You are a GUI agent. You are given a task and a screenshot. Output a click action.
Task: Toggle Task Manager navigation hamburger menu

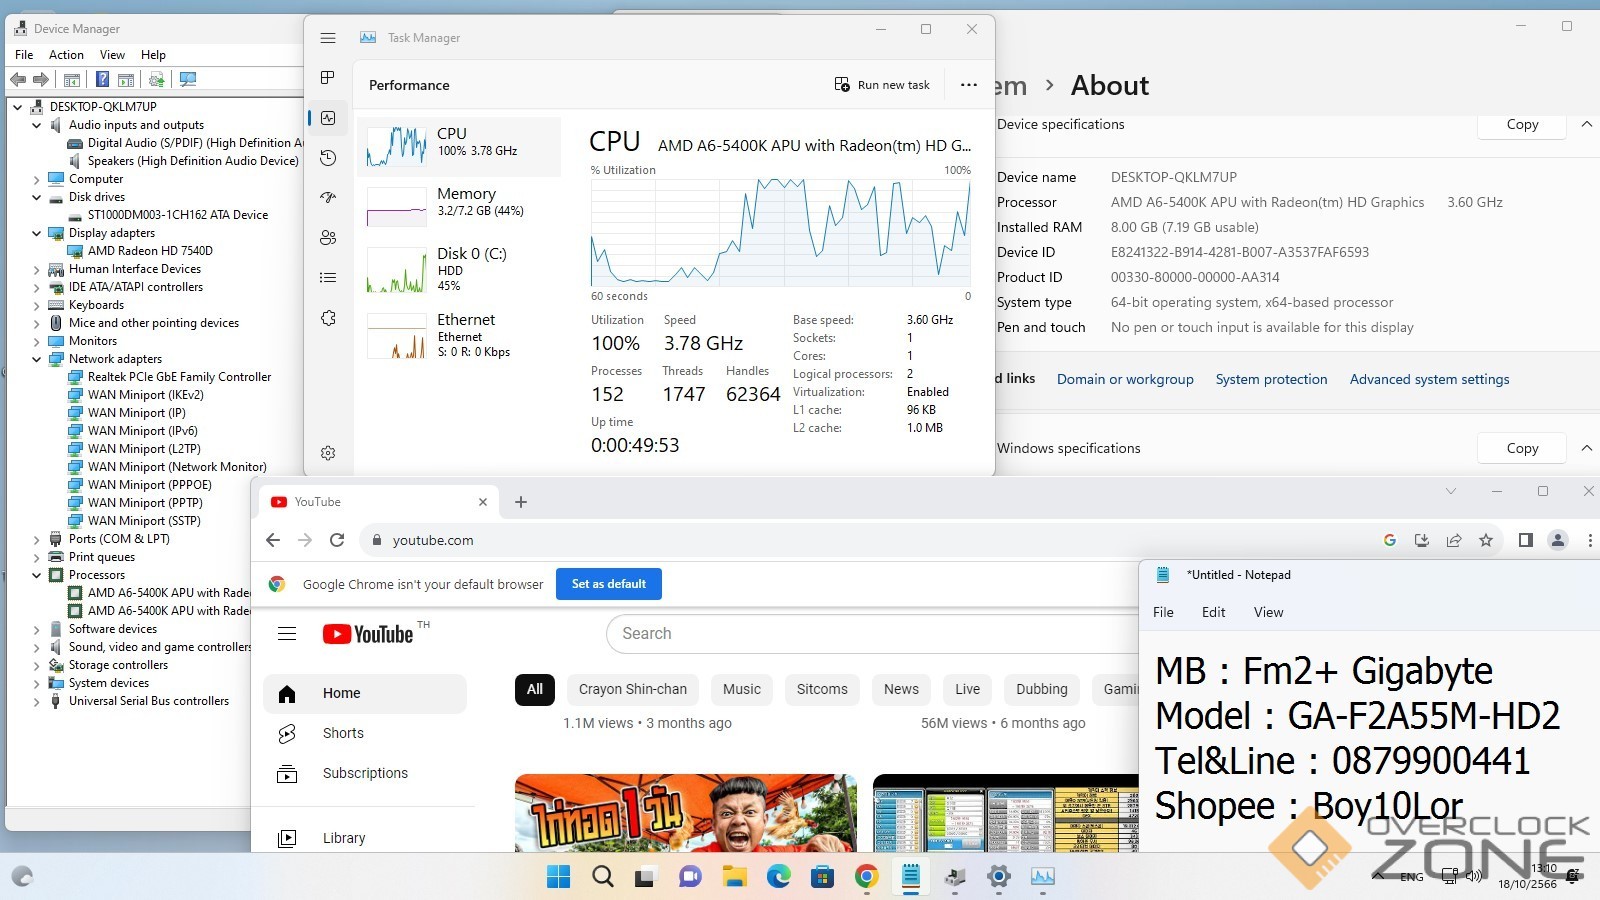pyautogui.click(x=328, y=38)
